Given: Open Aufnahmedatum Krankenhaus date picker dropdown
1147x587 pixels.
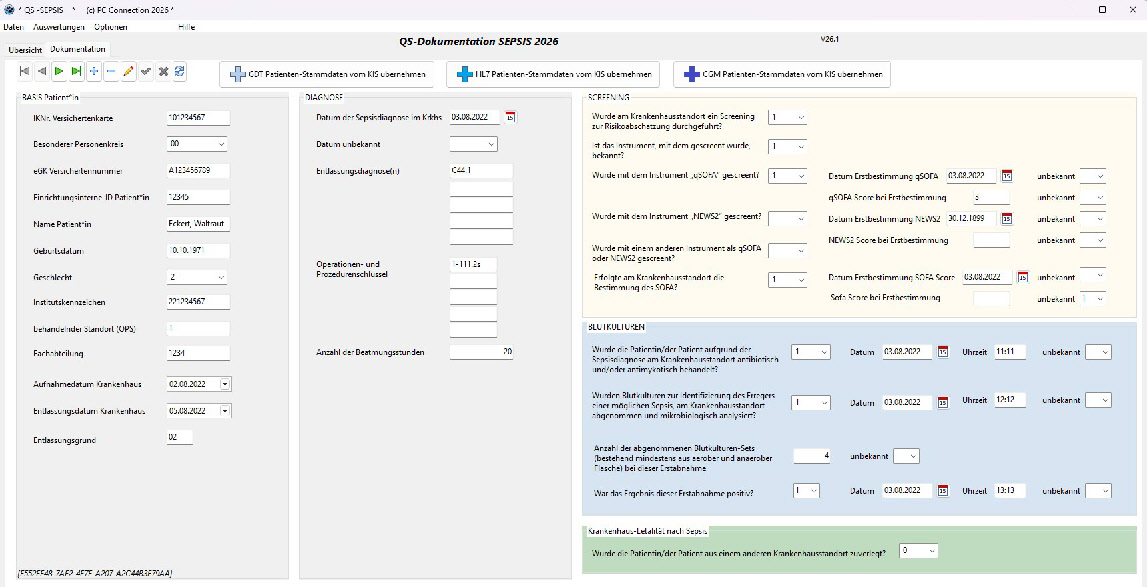Looking at the screenshot, I should coord(225,384).
